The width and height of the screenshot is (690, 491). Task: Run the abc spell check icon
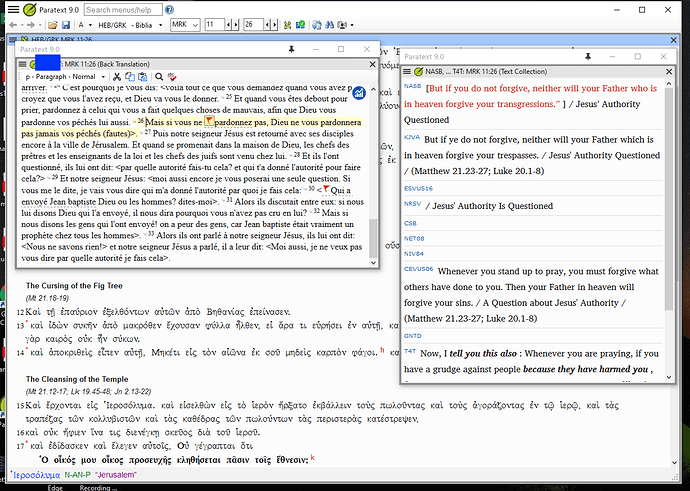pyautogui.click(x=172, y=77)
